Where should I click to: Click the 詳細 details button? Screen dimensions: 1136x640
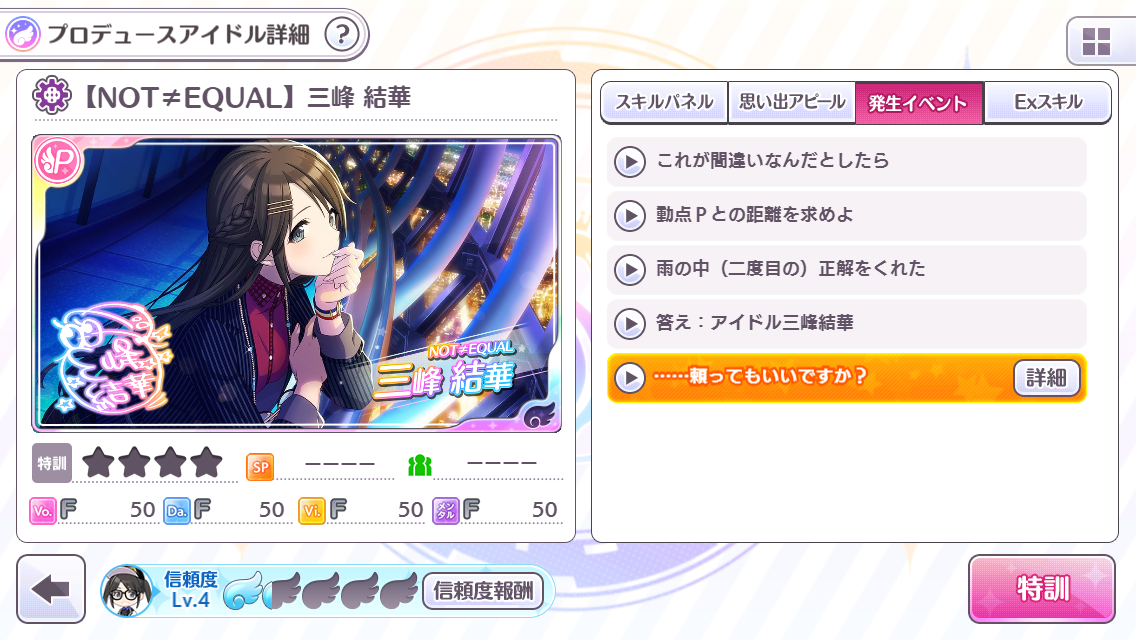[x=1046, y=378]
